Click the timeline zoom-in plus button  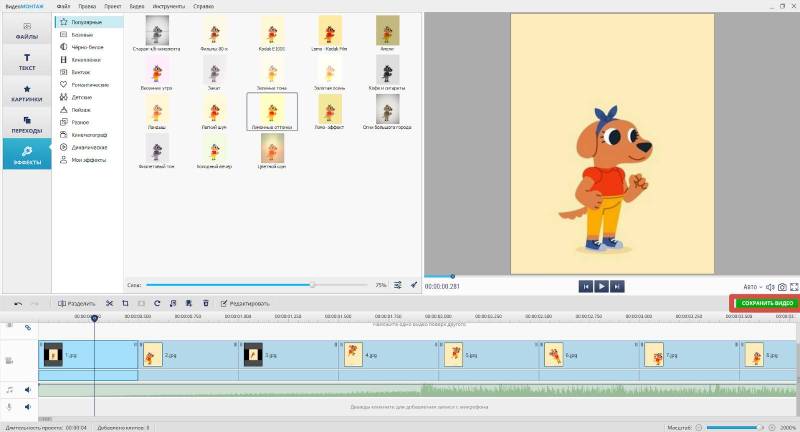[x=772, y=427]
